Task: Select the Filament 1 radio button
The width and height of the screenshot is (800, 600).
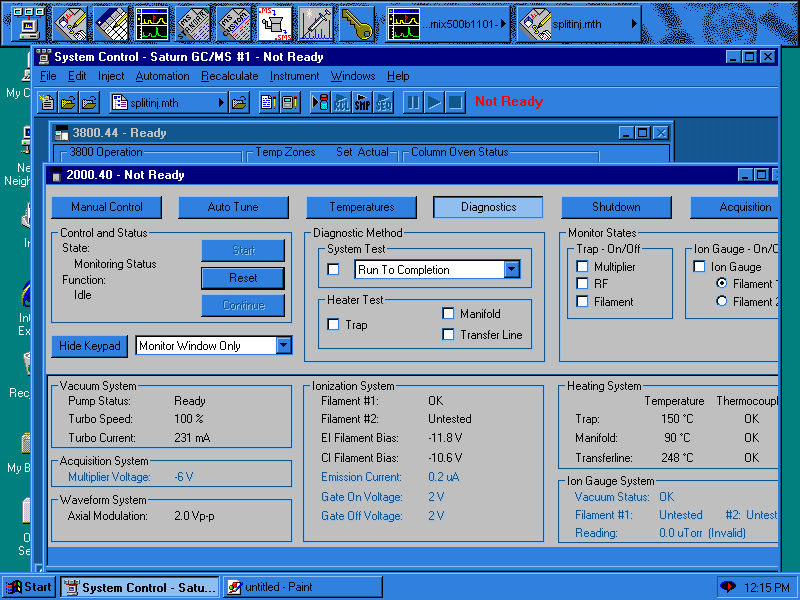Action: 721,283
